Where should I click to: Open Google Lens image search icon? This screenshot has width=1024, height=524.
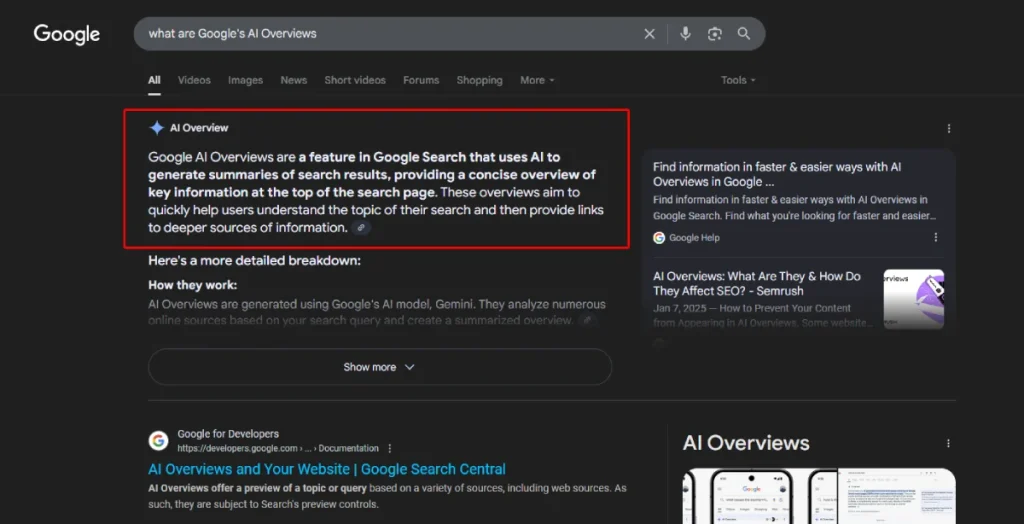point(714,34)
